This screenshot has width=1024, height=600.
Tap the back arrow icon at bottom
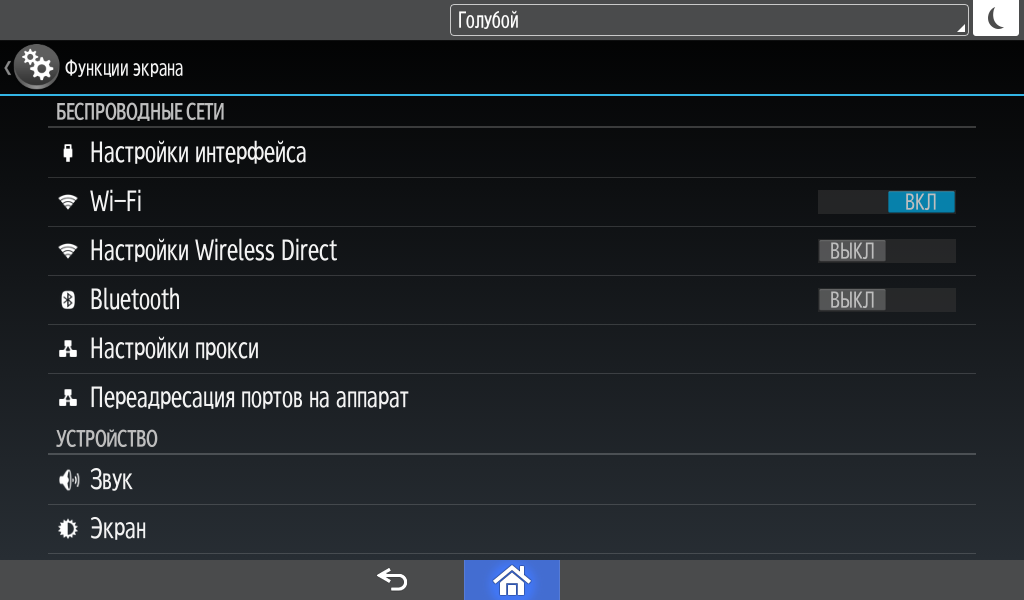[x=392, y=580]
